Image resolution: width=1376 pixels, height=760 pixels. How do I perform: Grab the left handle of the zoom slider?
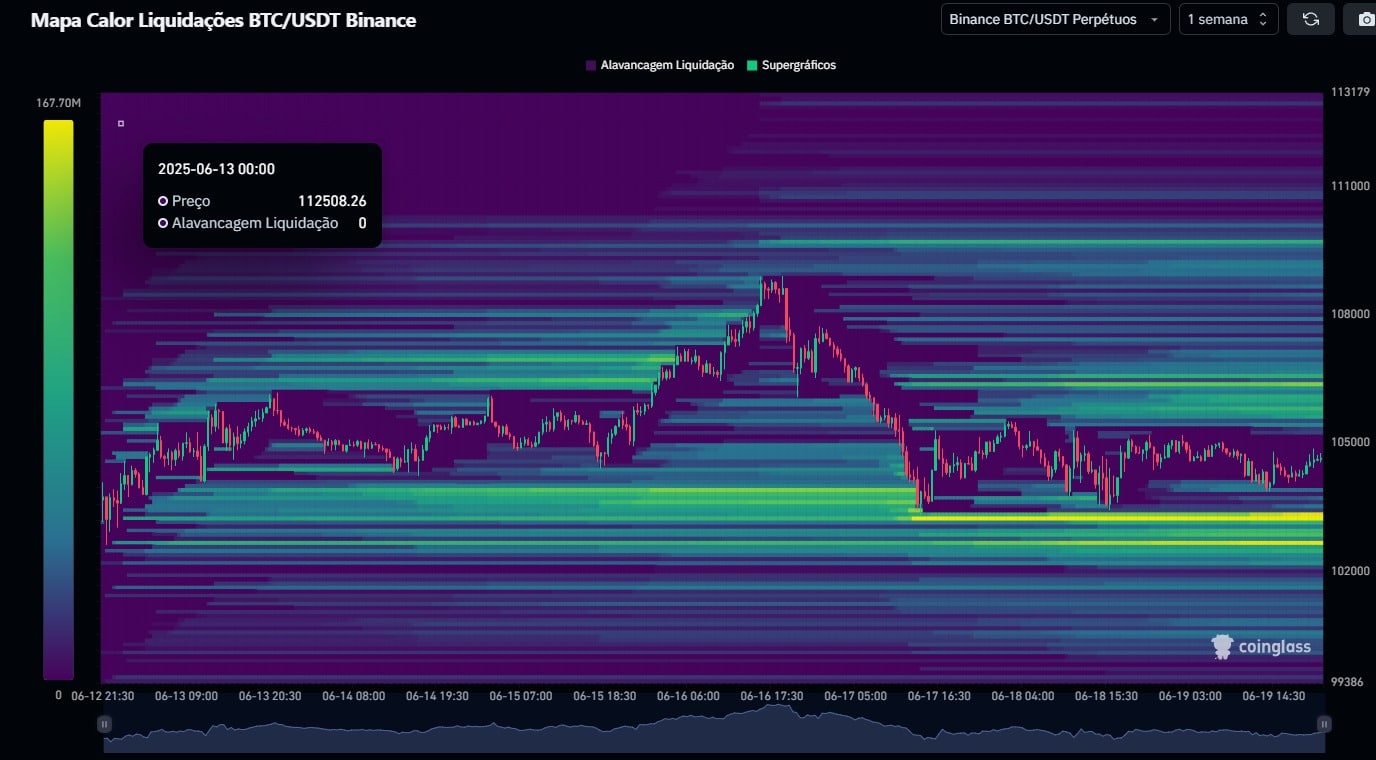[x=104, y=724]
